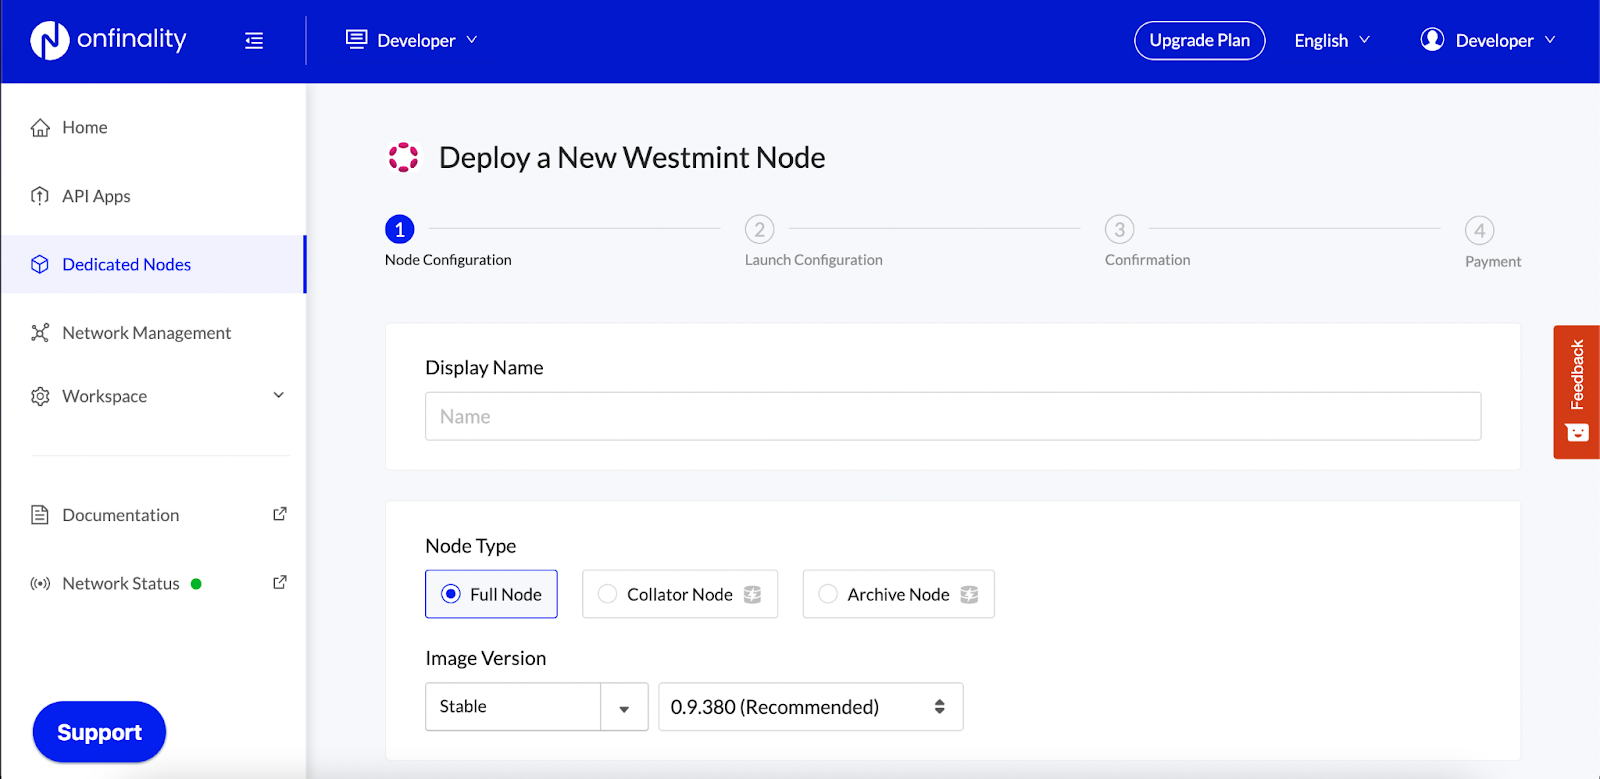
Task: Click the 'Display Name' label
Action: [484, 367]
